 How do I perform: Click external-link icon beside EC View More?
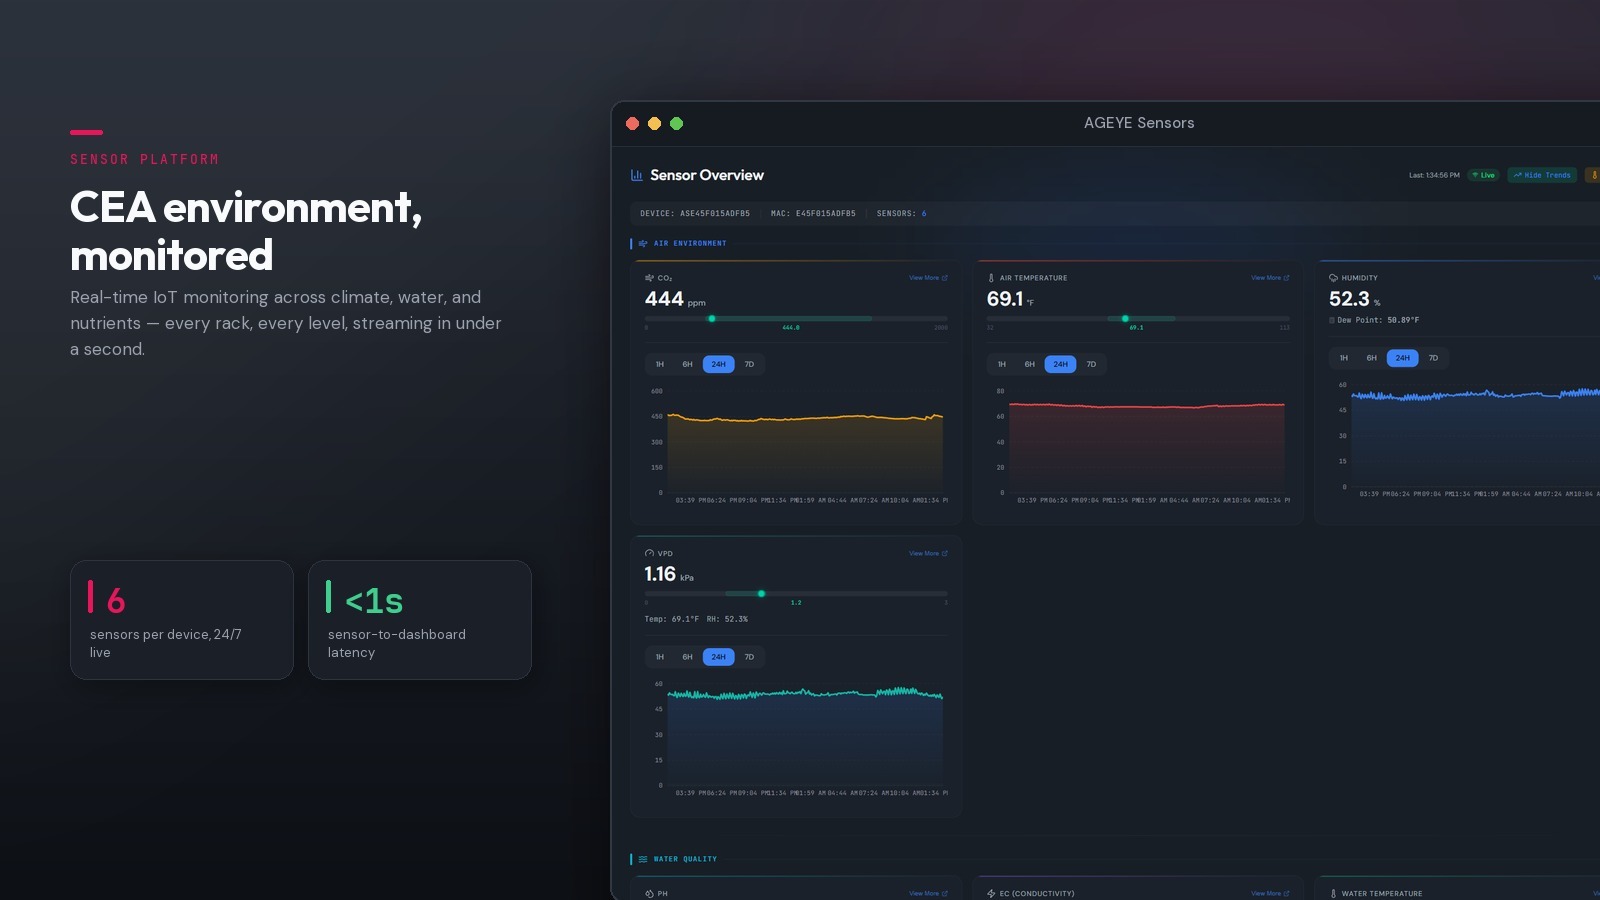pyautogui.click(x=1287, y=894)
